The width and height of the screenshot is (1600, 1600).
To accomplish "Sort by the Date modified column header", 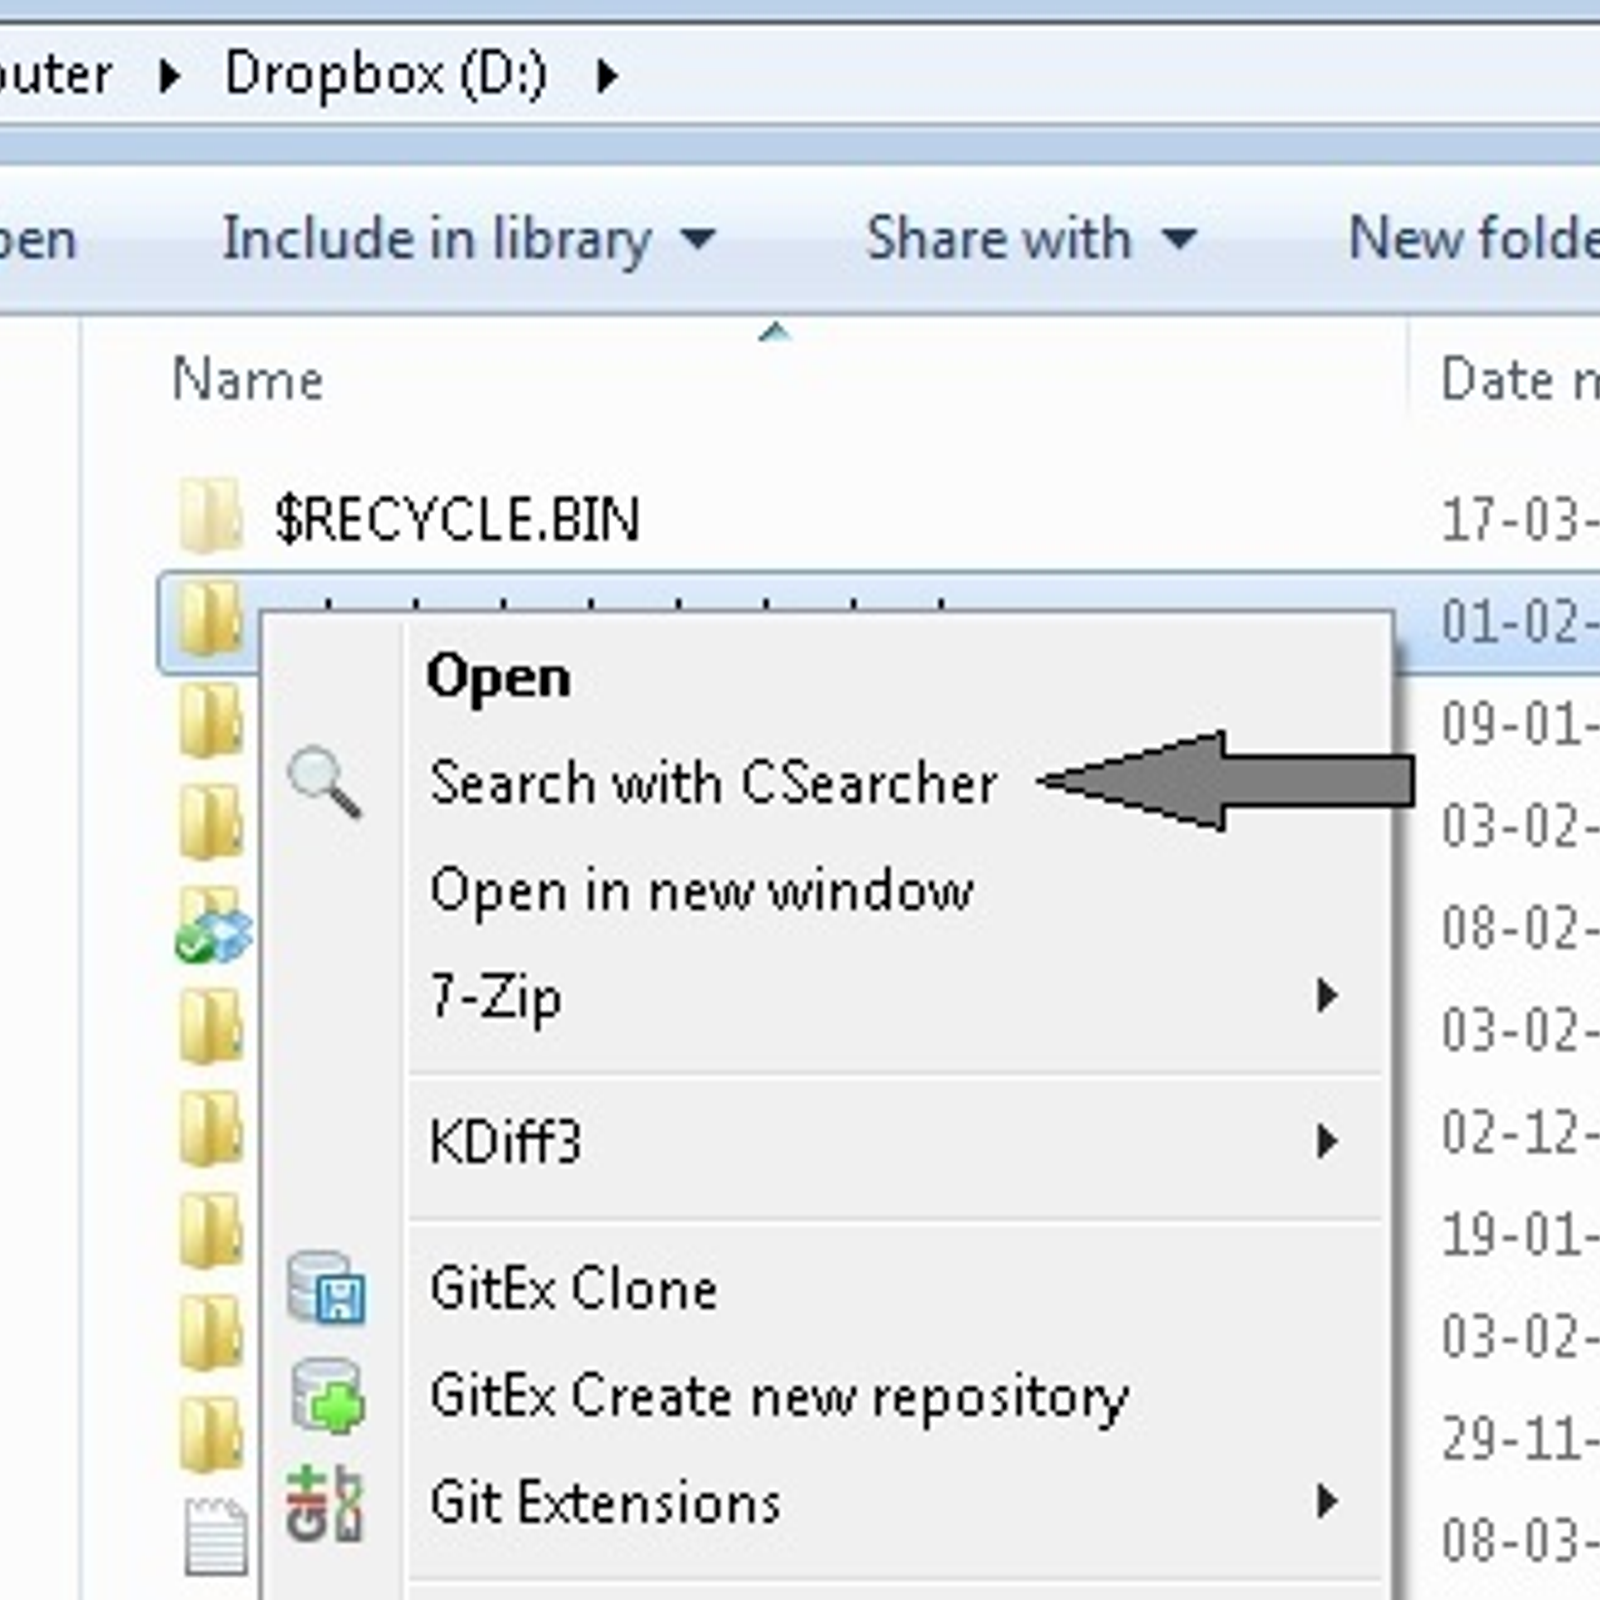I will pos(1520,380).
